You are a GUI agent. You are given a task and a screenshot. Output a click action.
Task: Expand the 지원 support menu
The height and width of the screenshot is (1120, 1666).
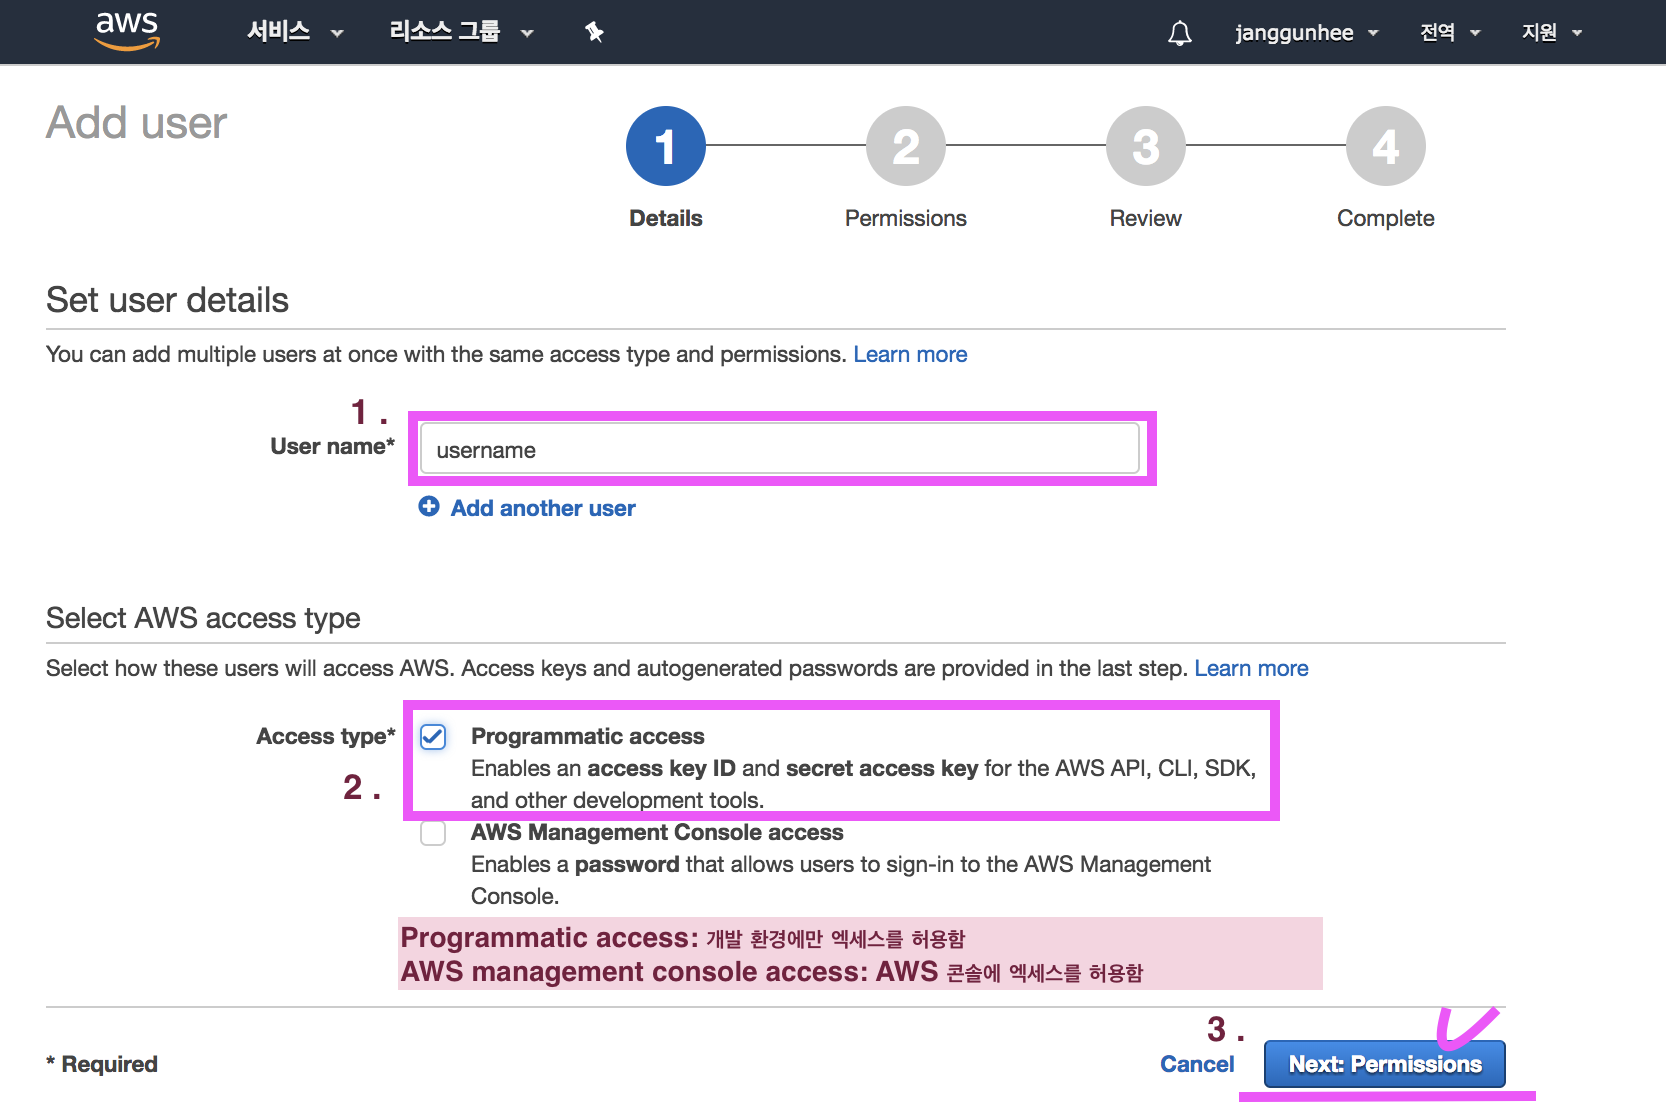[1552, 33]
